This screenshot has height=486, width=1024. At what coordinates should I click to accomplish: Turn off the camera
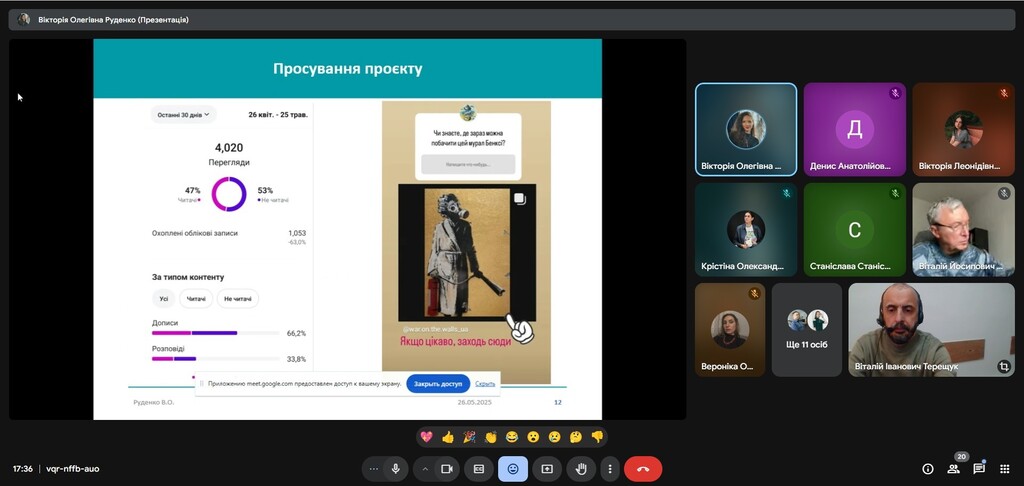(x=447, y=468)
